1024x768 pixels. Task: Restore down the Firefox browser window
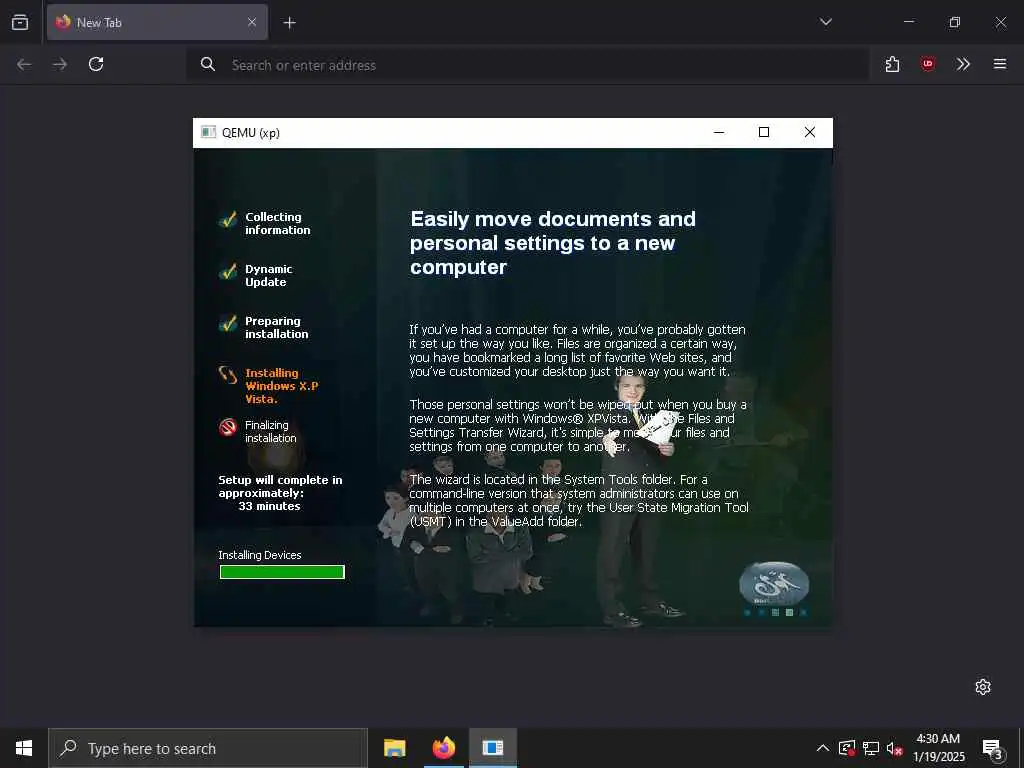(x=954, y=22)
